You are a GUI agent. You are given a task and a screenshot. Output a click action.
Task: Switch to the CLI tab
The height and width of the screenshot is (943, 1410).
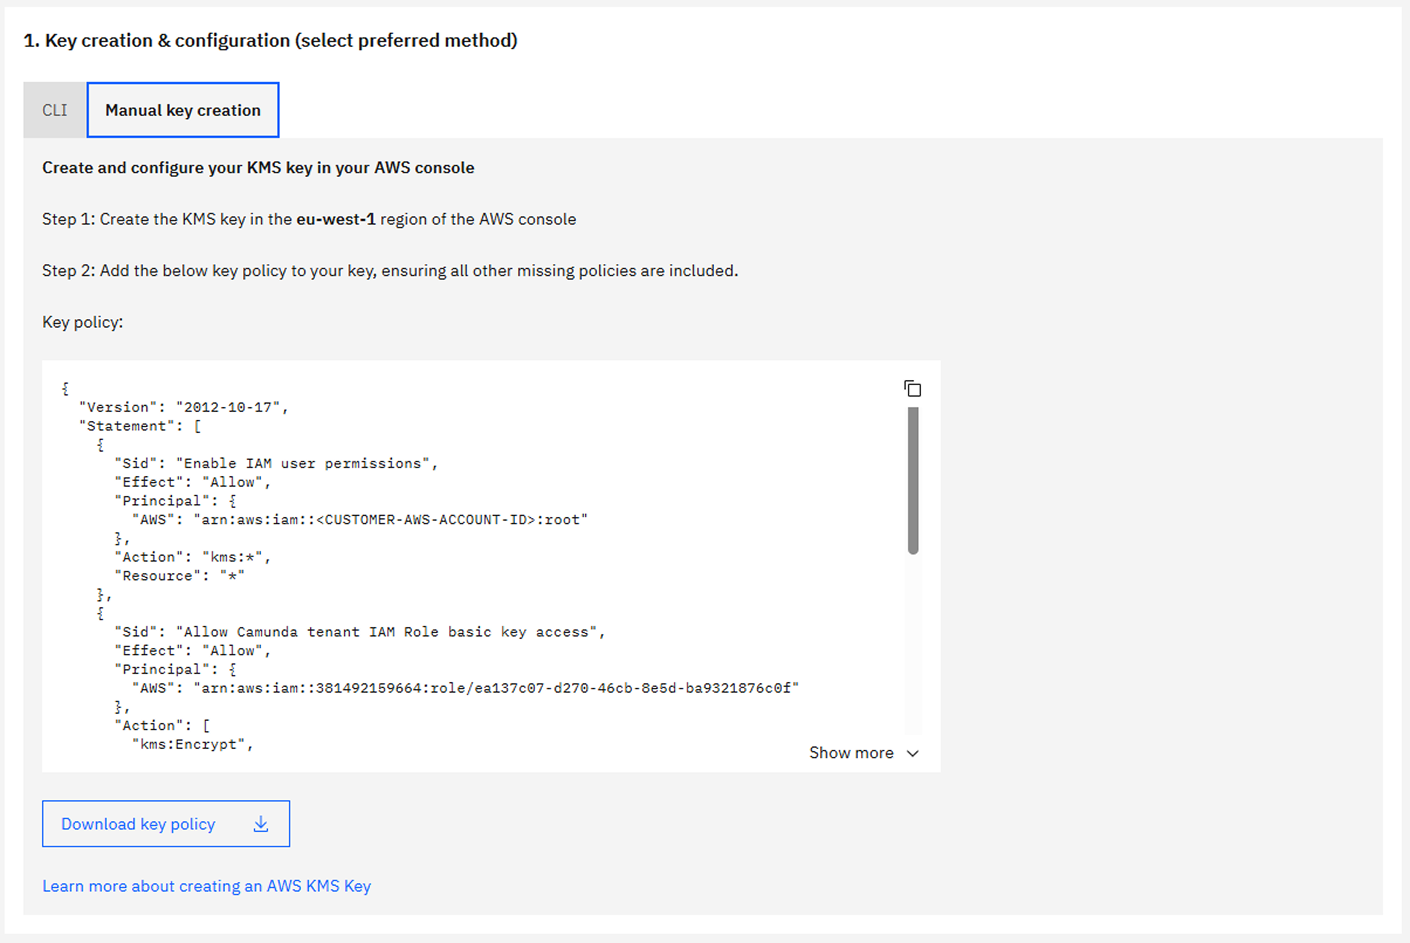point(54,110)
